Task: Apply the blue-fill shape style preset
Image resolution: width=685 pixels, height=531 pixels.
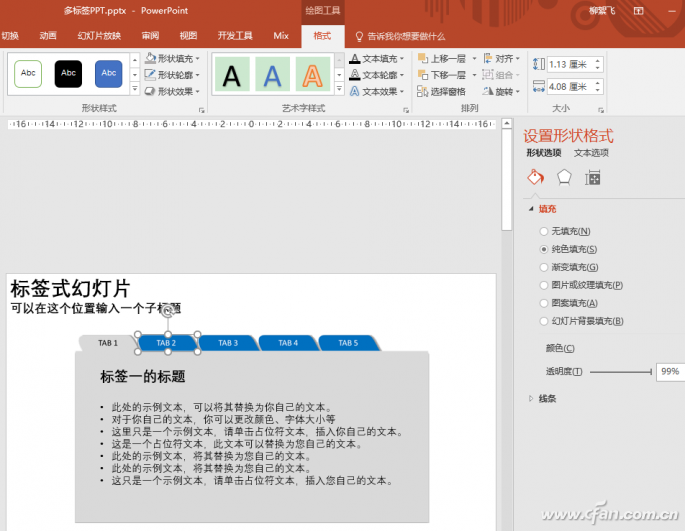Action: [x=108, y=73]
